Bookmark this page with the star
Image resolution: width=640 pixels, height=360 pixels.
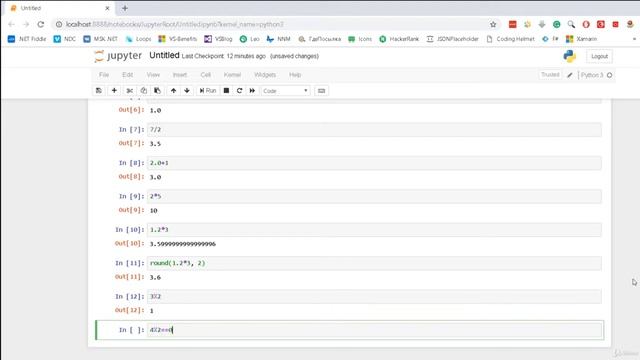(493, 24)
